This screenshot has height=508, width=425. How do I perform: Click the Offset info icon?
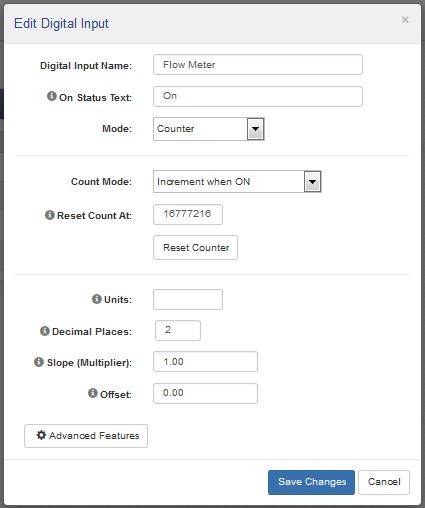point(93,393)
